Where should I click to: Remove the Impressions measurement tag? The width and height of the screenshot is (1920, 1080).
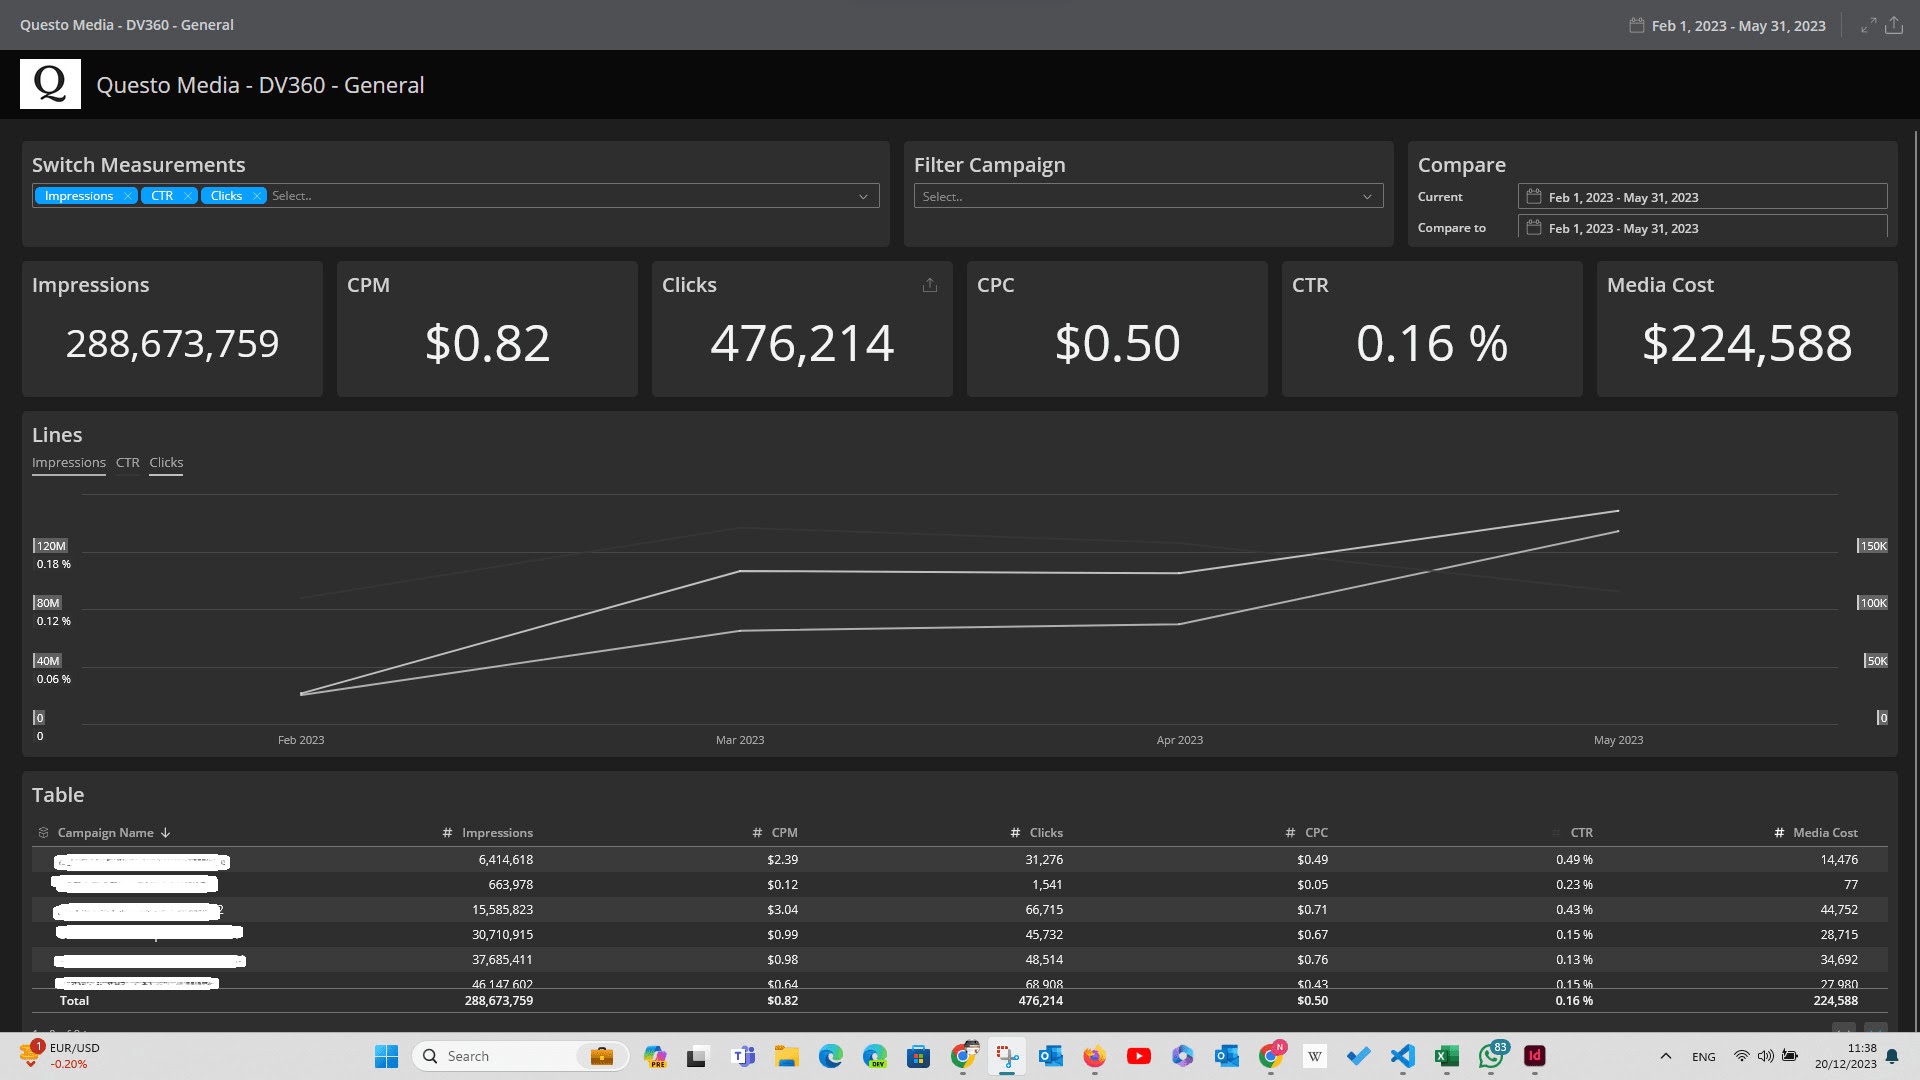pyautogui.click(x=128, y=196)
